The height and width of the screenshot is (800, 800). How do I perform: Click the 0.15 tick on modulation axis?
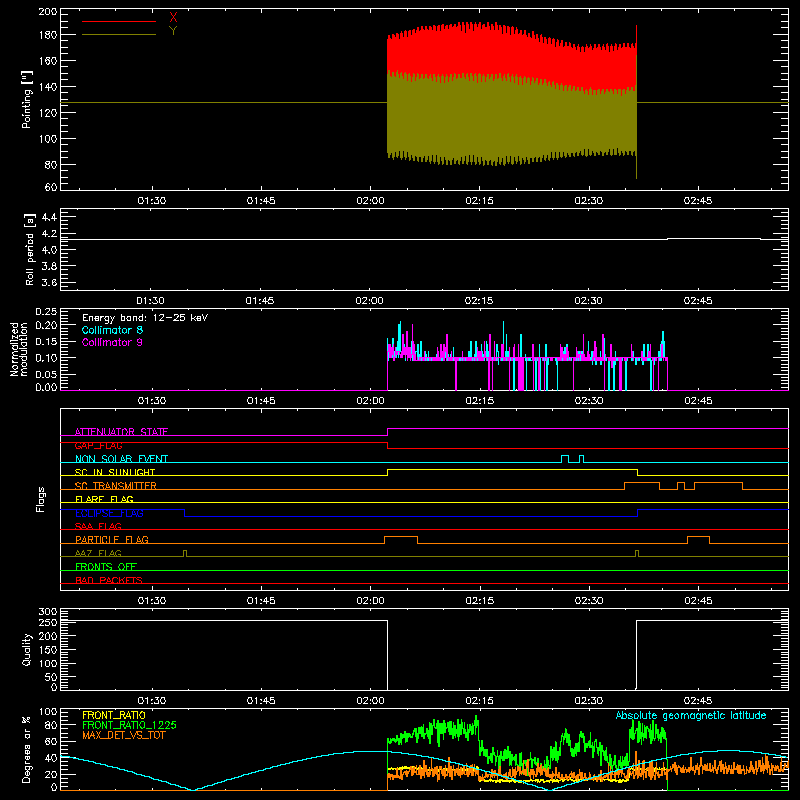46,341
